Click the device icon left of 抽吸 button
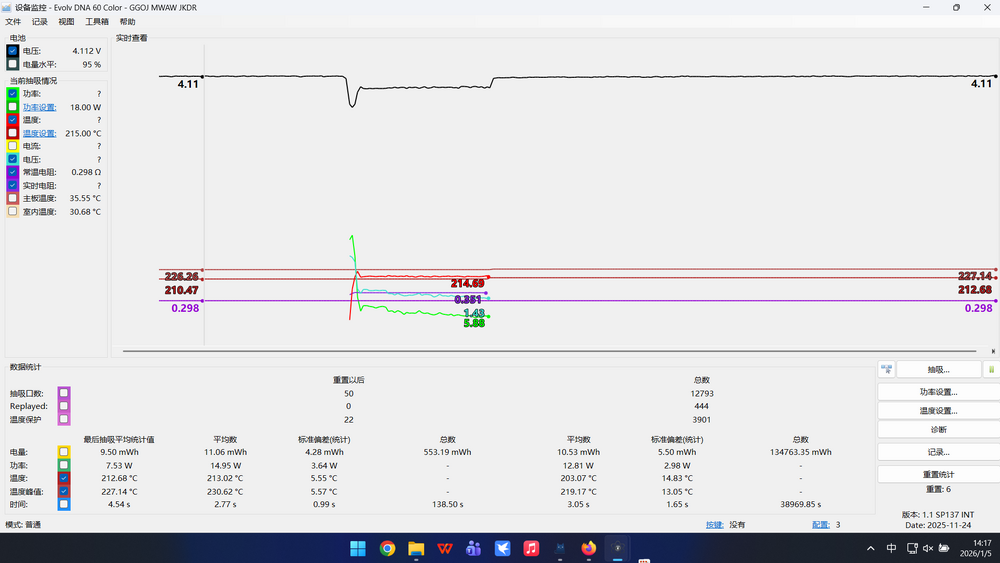 [x=886, y=369]
